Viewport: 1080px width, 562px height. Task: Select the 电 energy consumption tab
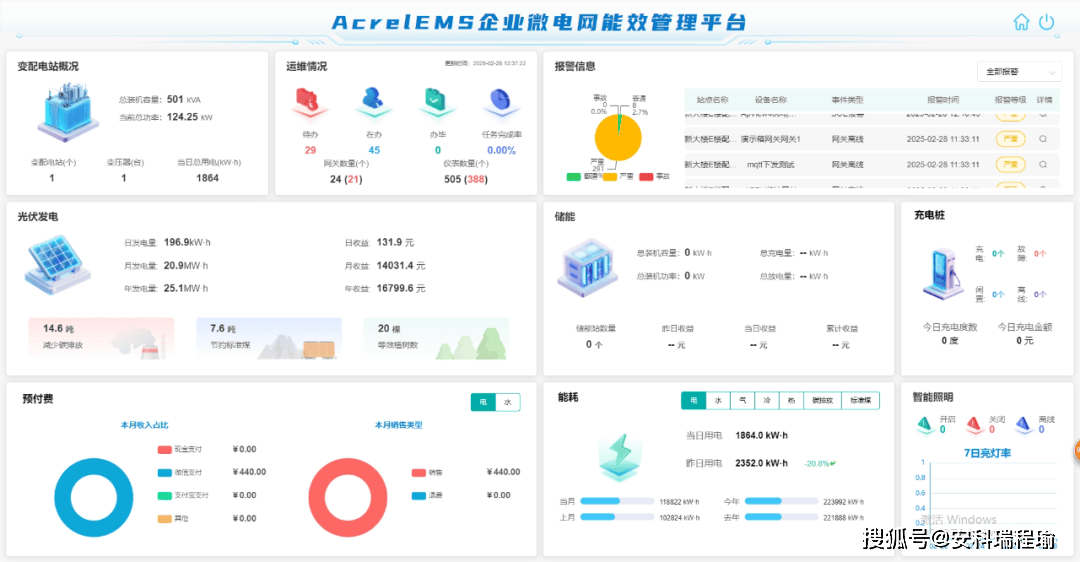click(694, 400)
